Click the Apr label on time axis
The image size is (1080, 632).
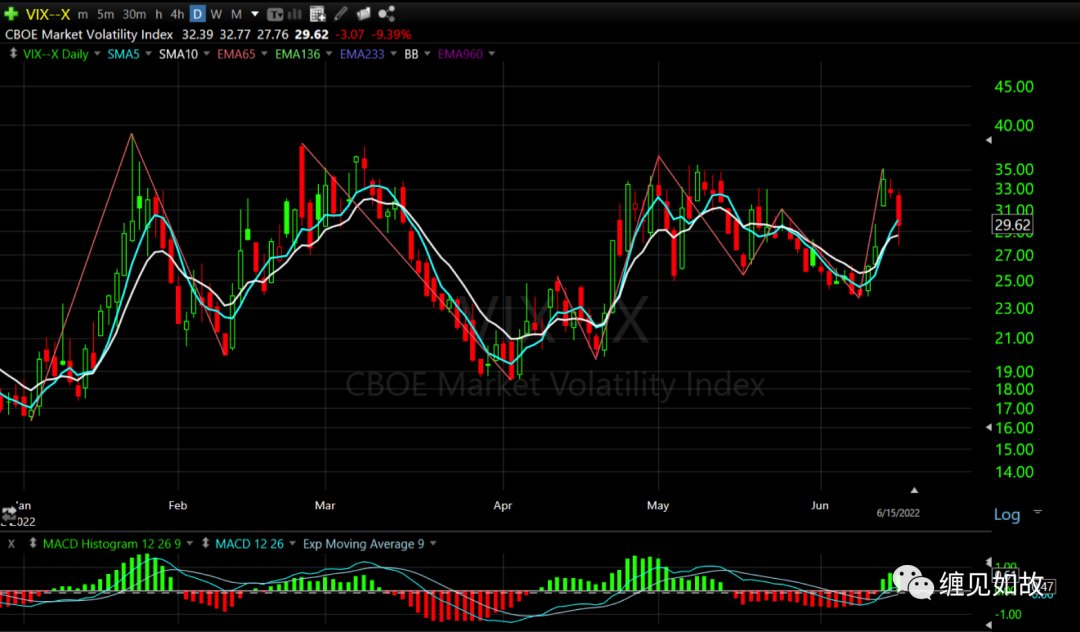pyautogui.click(x=503, y=505)
